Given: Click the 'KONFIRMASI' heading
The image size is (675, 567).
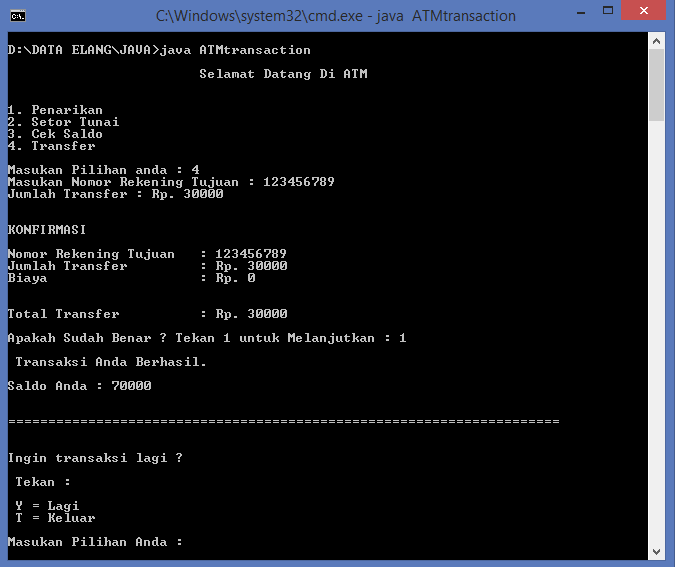Looking at the screenshot, I should tap(47, 230).
